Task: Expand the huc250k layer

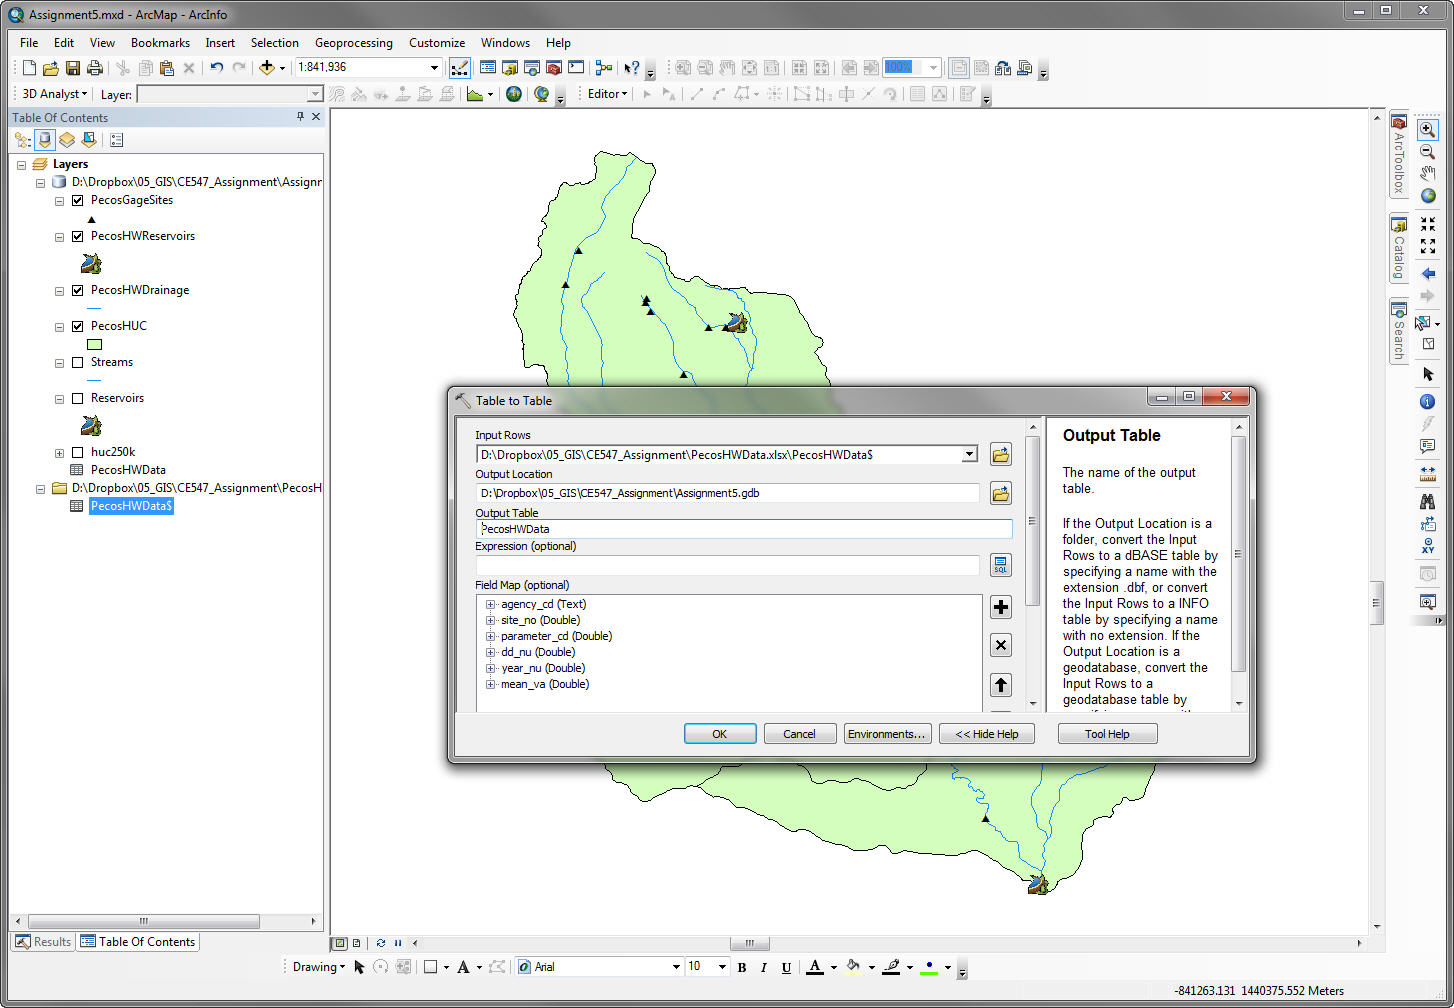Action: coord(59,453)
